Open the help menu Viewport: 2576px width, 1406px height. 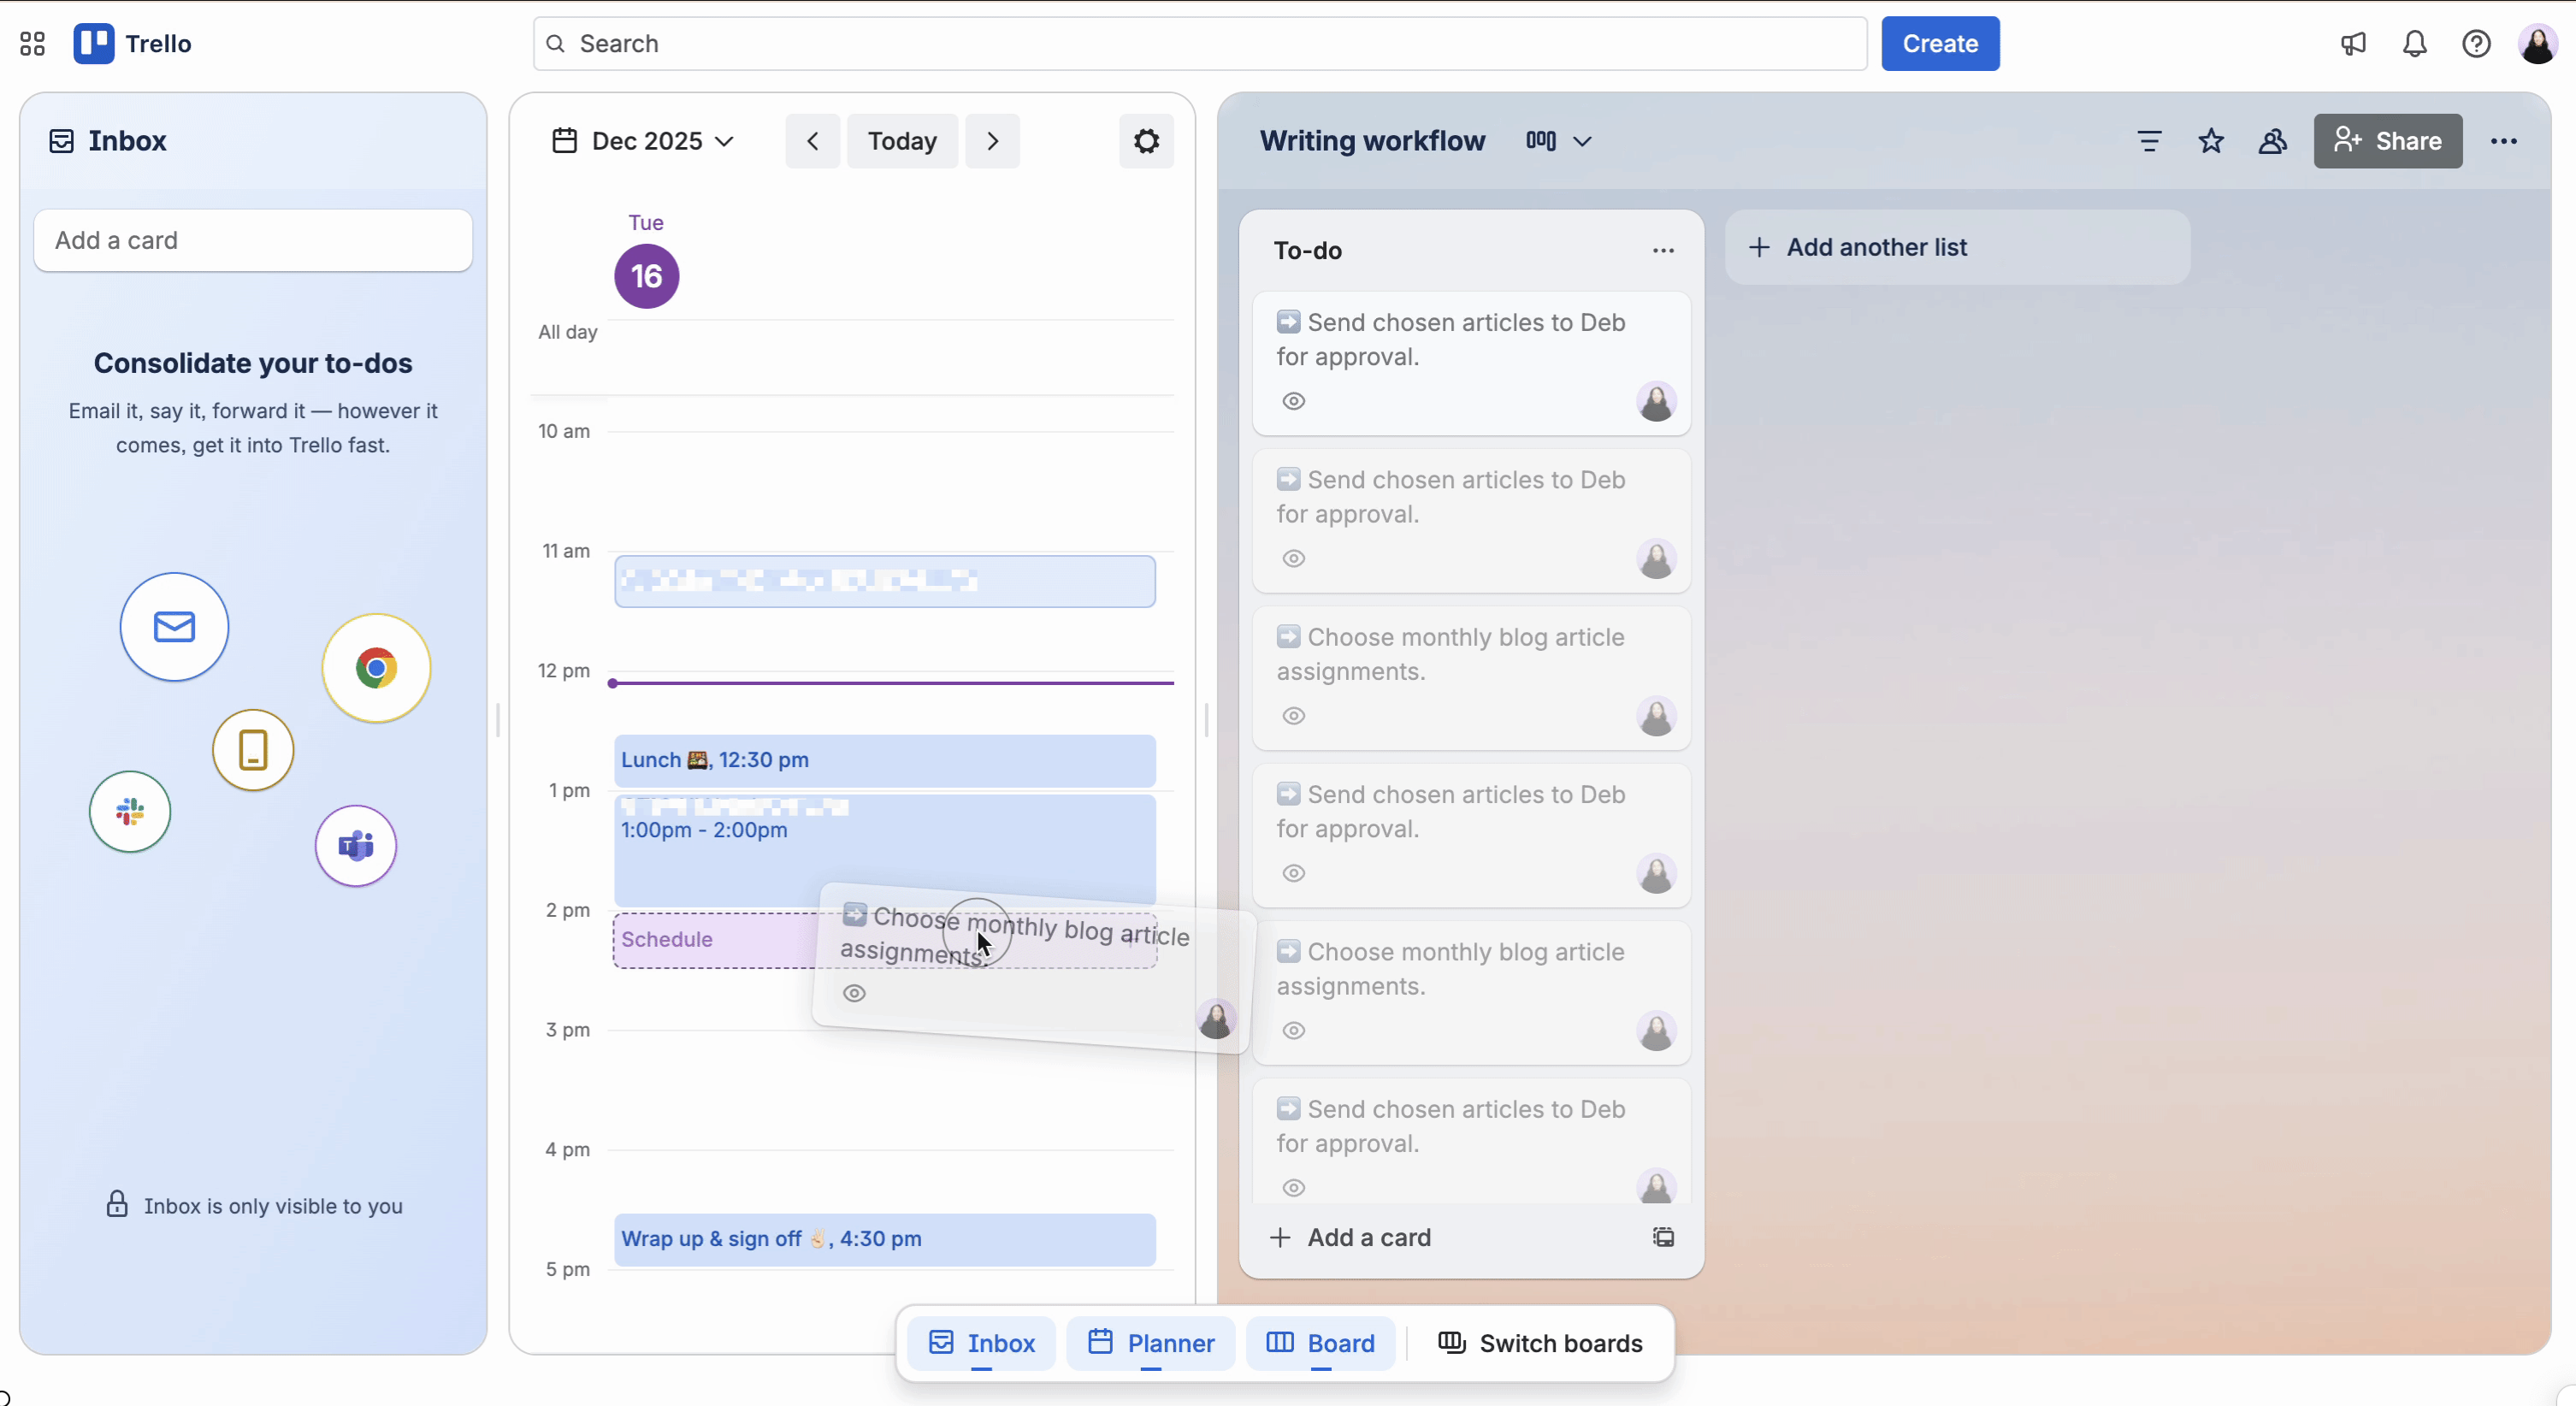(2477, 43)
